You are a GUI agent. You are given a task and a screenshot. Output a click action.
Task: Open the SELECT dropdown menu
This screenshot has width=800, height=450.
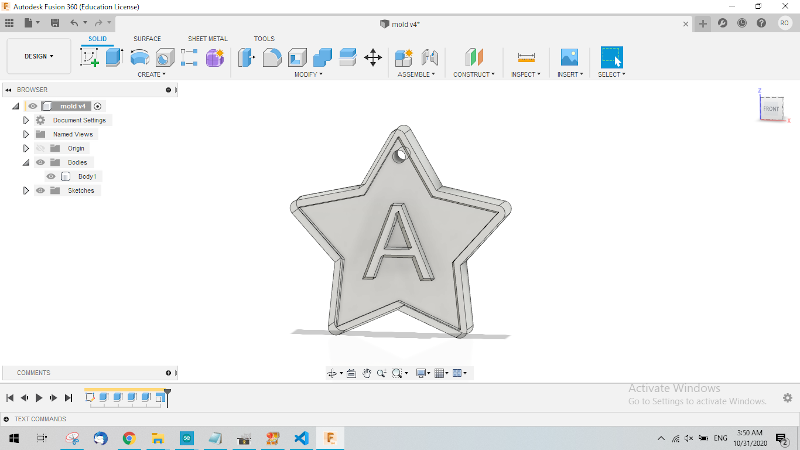(x=611, y=74)
